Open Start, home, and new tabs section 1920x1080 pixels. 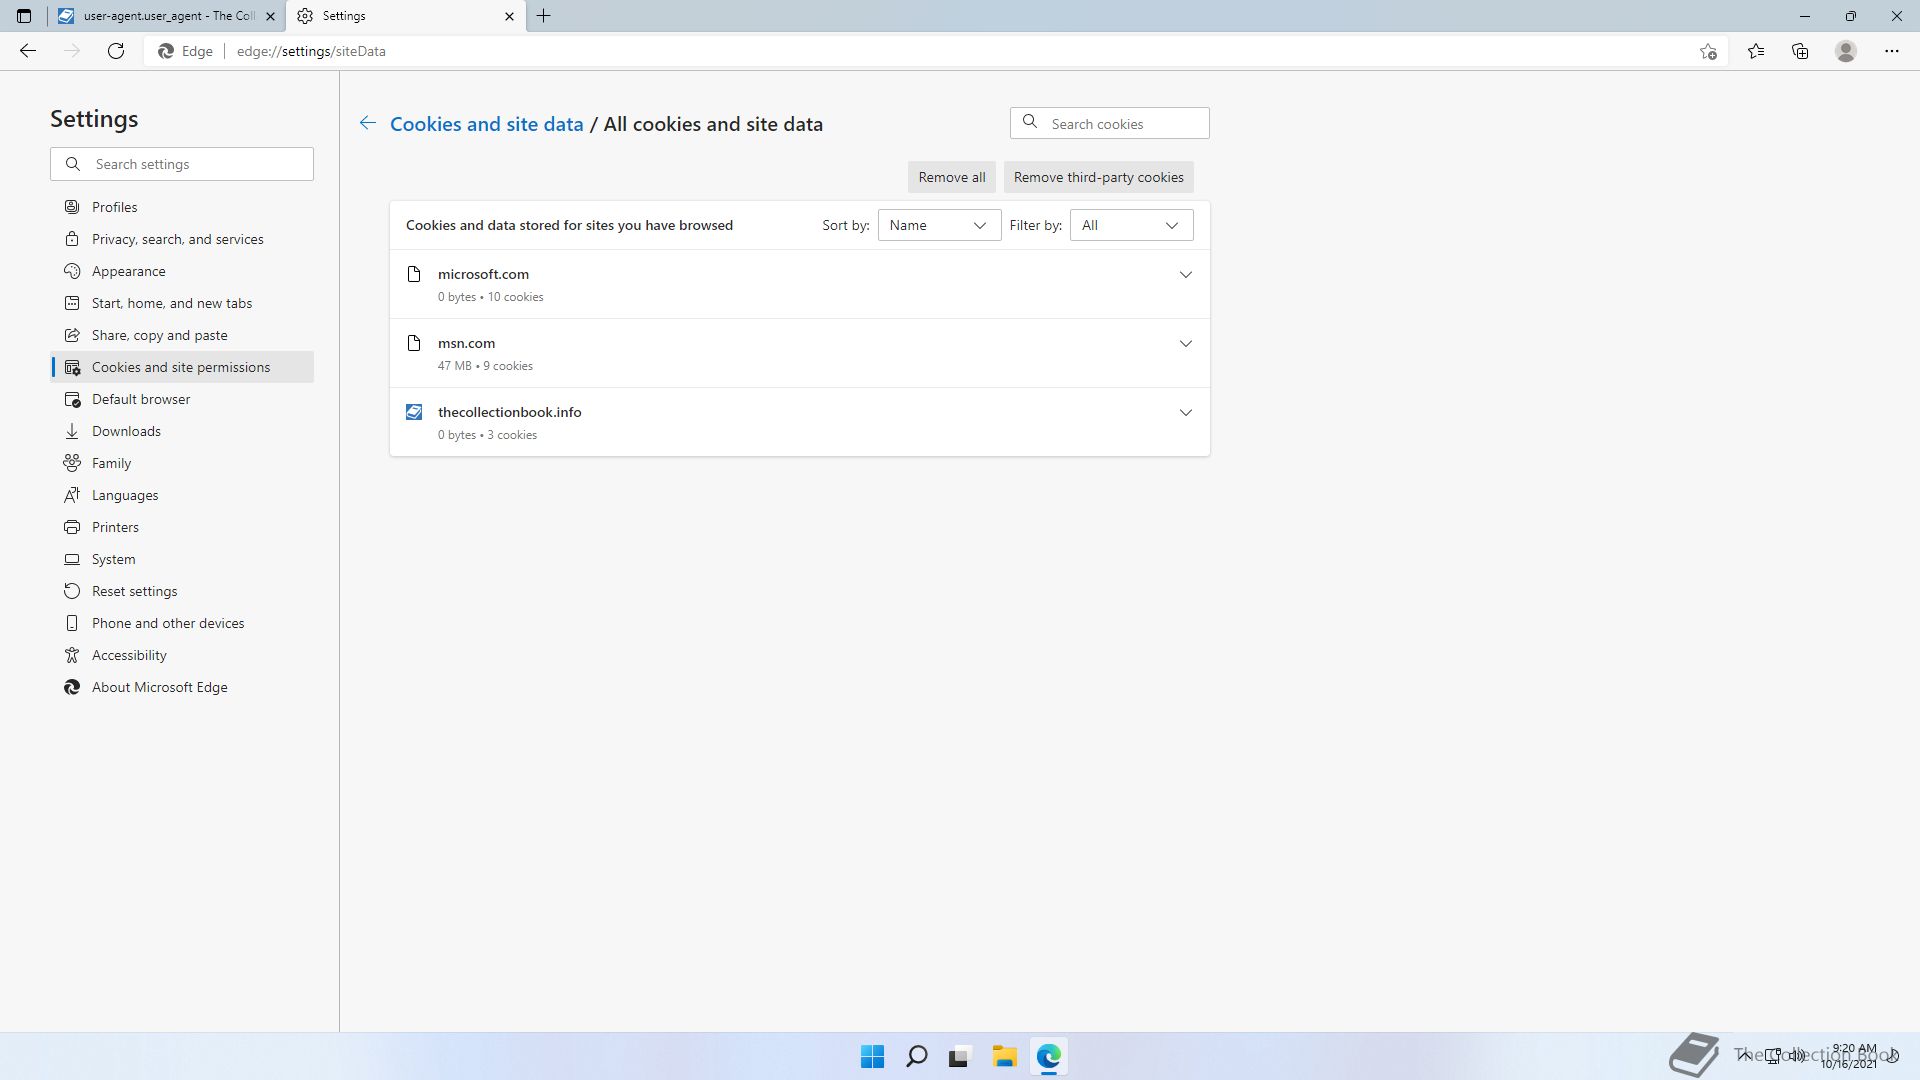click(x=182, y=303)
